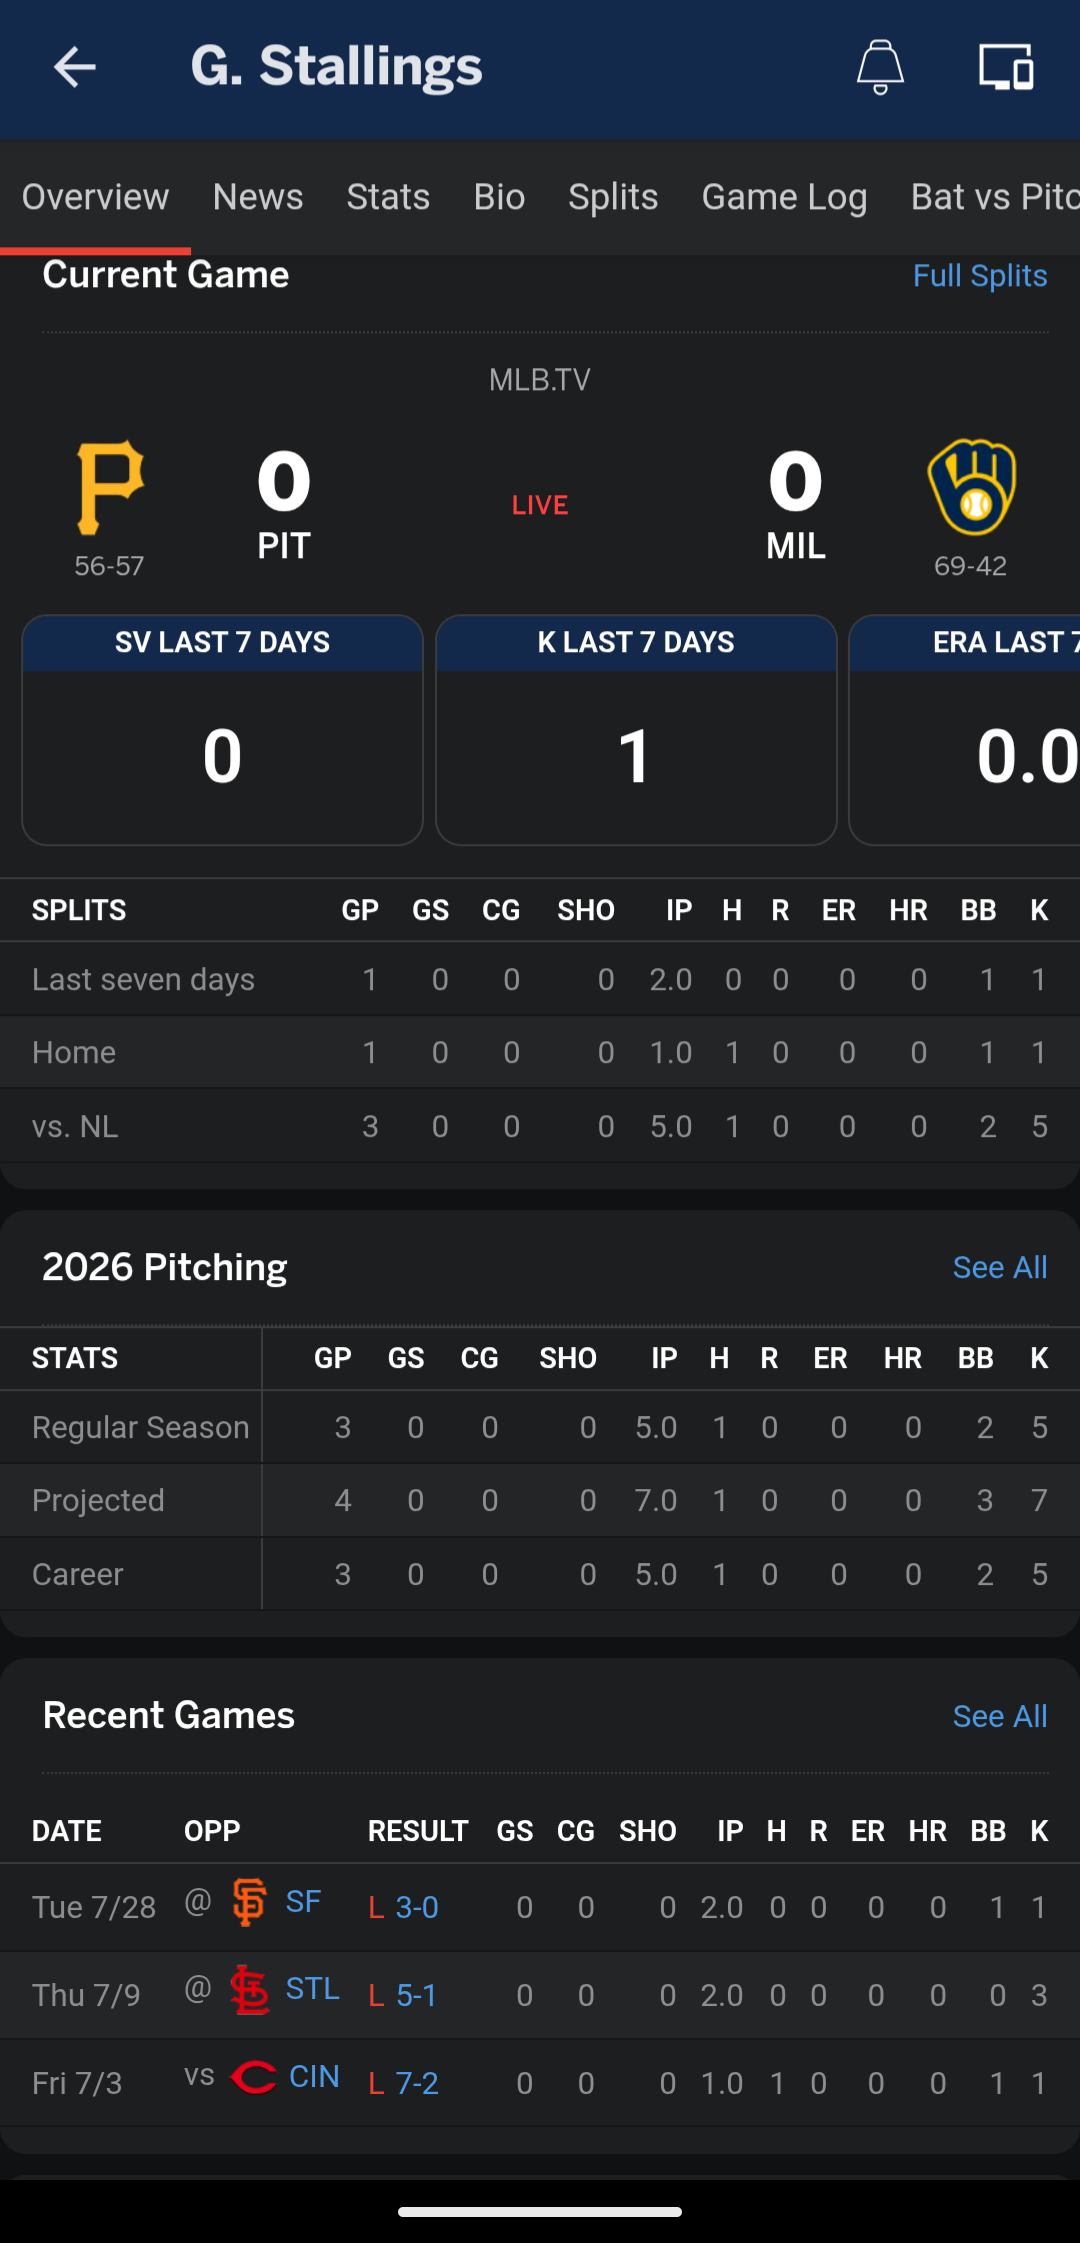This screenshot has width=1080, height=2243.
Task: Open the Full Splits link
Action: [x=980, y=276]
